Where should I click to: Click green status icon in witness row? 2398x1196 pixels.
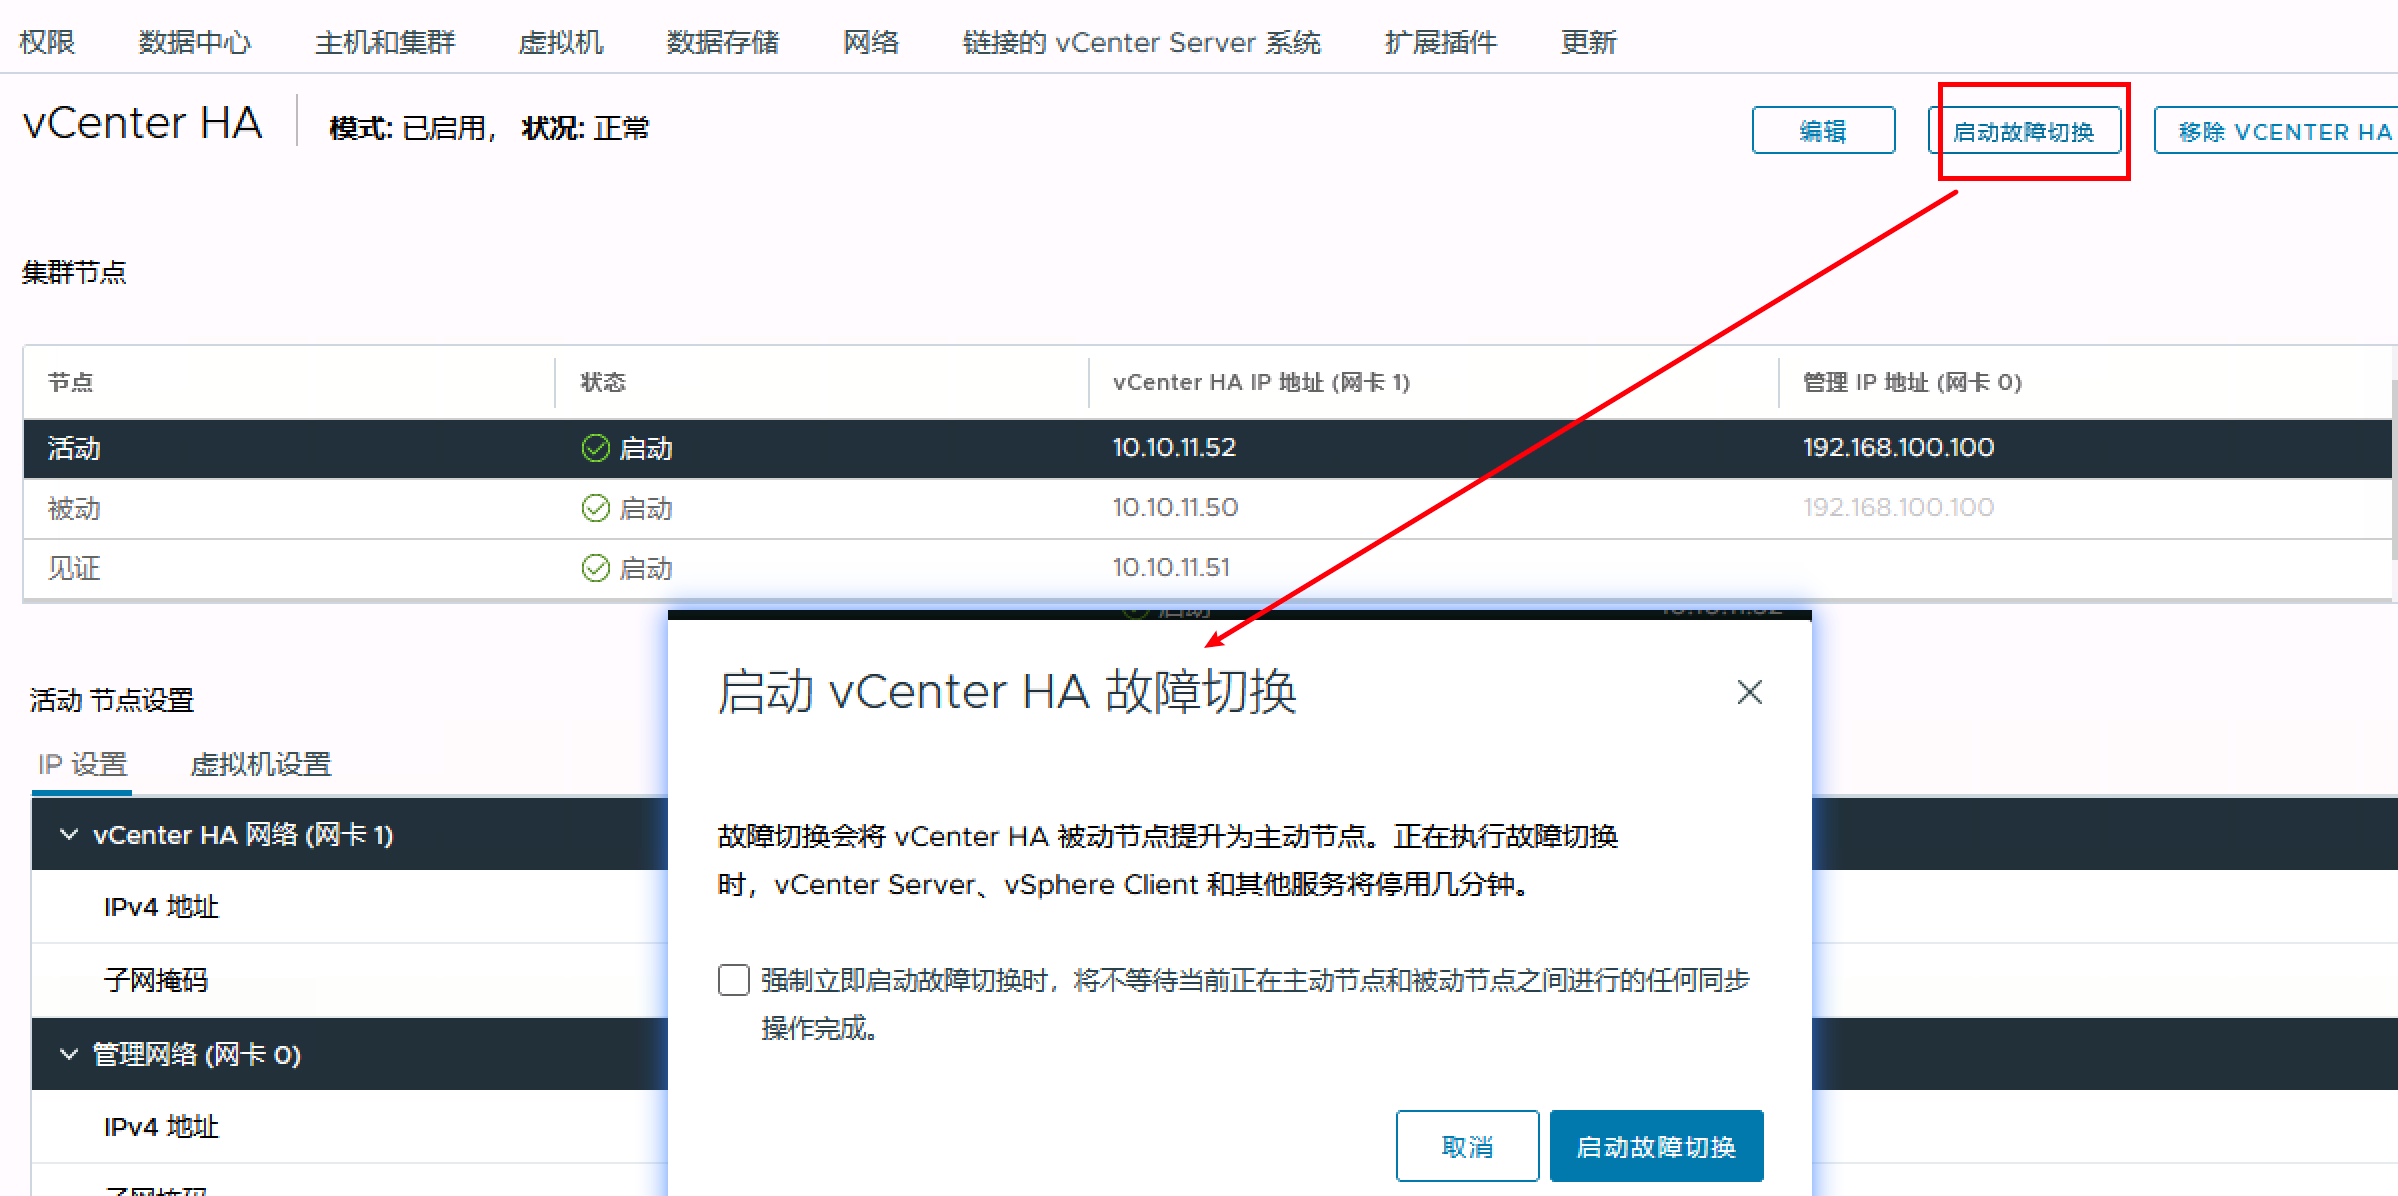595,568
